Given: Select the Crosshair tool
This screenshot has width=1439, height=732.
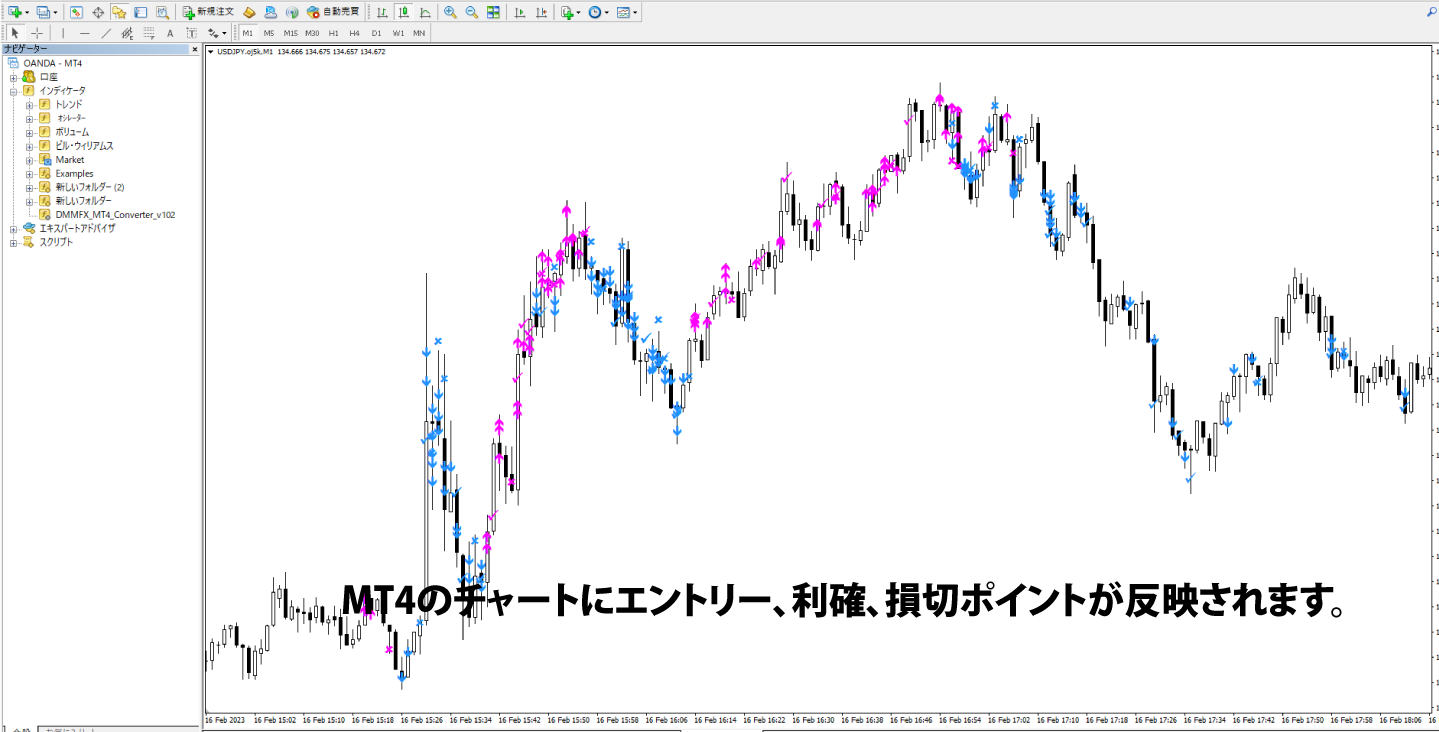Looking at the screenshot, I should (x=36, y=32).
